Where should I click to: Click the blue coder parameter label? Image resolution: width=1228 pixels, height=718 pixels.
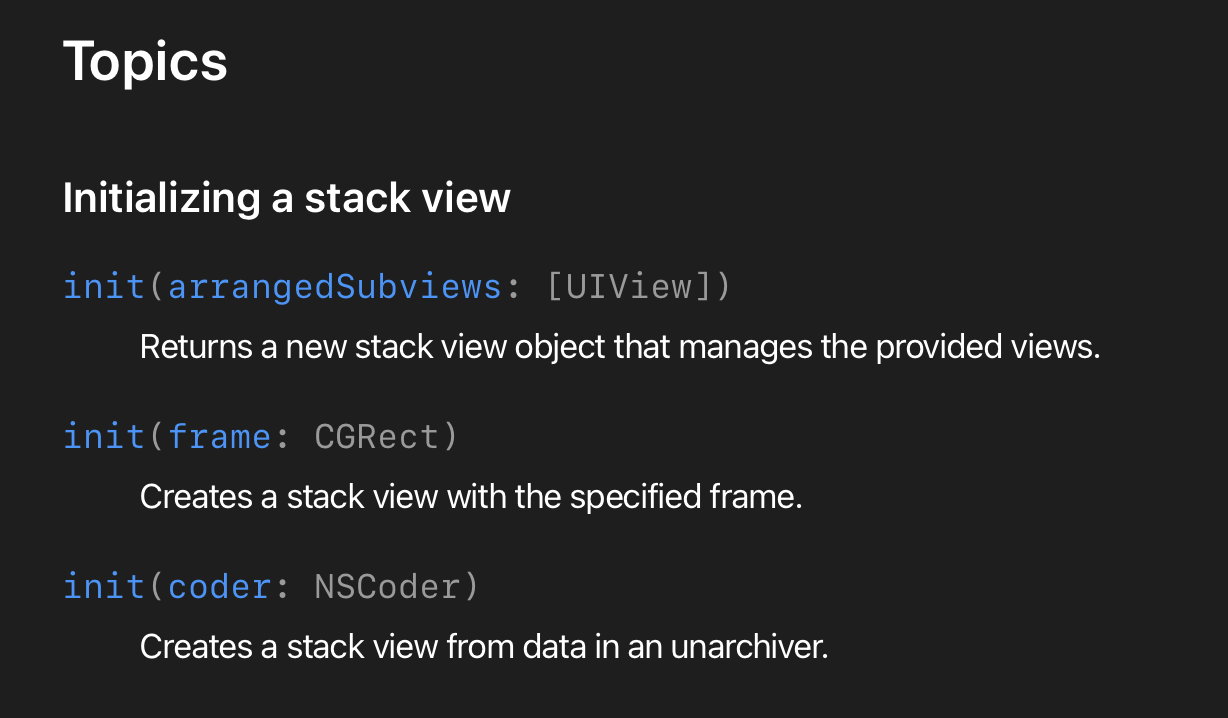coord(219,586)
